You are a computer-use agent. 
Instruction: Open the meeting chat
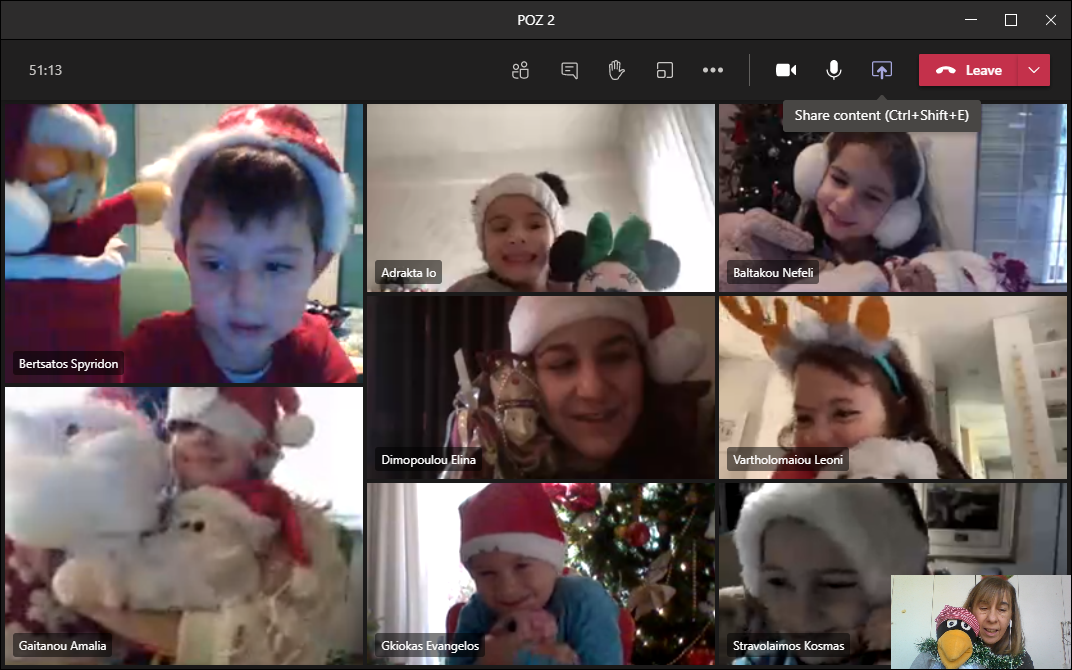click(569, 70)
